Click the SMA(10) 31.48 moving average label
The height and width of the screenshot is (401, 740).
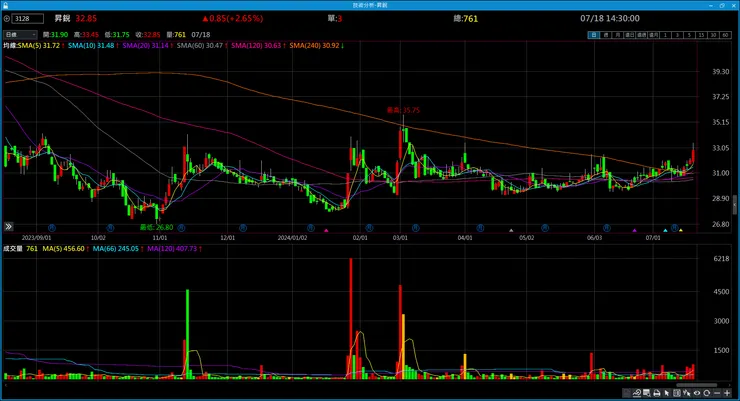(92, 45)
